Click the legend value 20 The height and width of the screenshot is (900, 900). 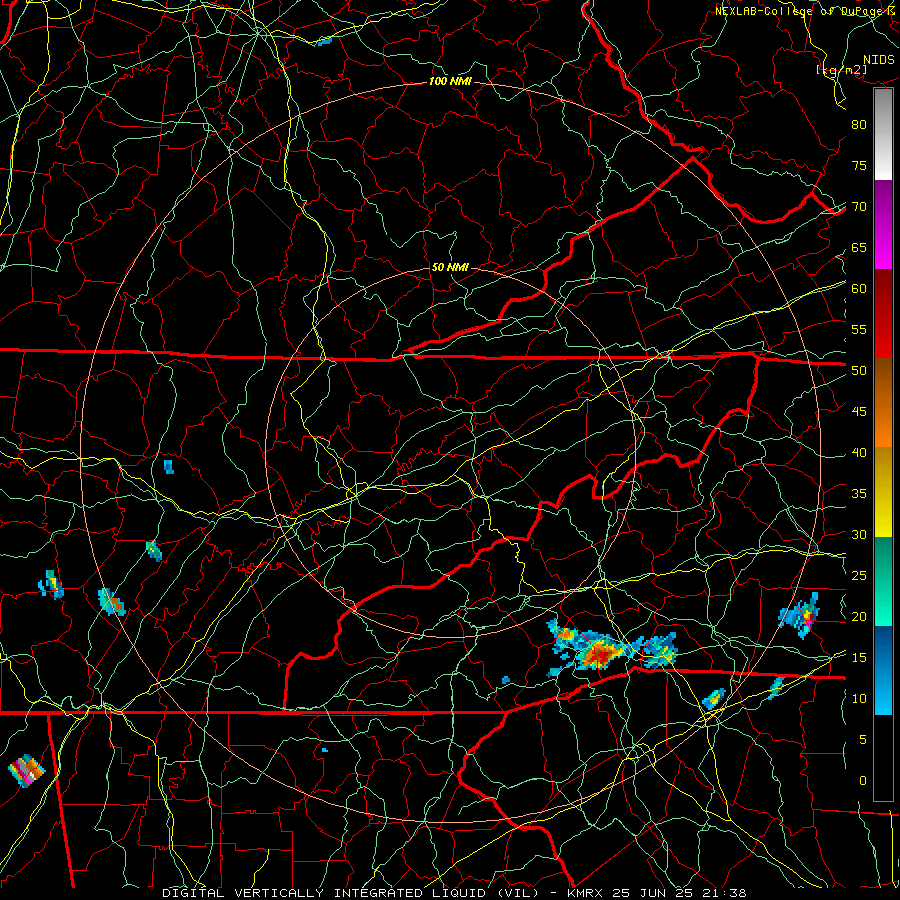click(859, 616)
